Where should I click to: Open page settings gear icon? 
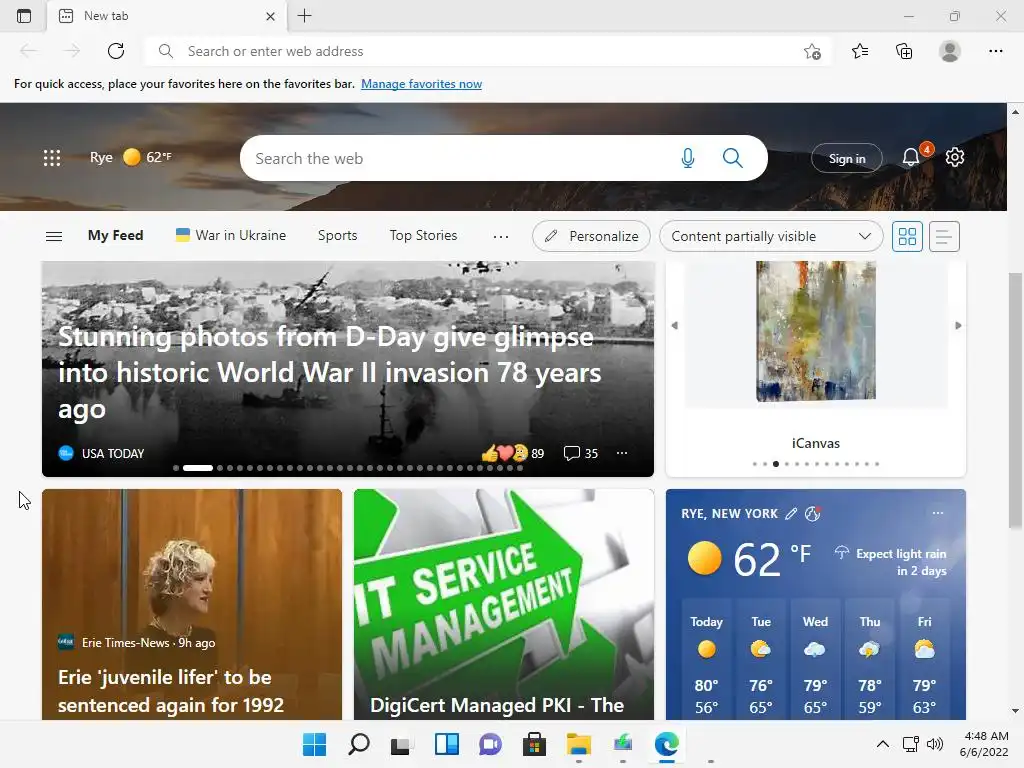coord(955,157)
